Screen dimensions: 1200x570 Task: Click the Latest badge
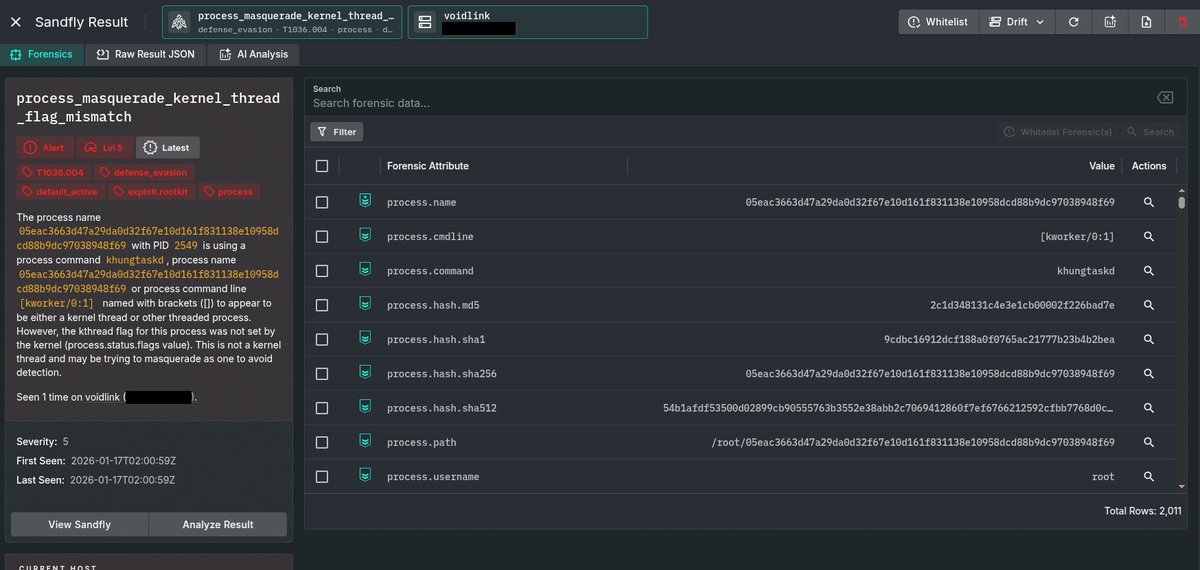(x=168, y=147)
